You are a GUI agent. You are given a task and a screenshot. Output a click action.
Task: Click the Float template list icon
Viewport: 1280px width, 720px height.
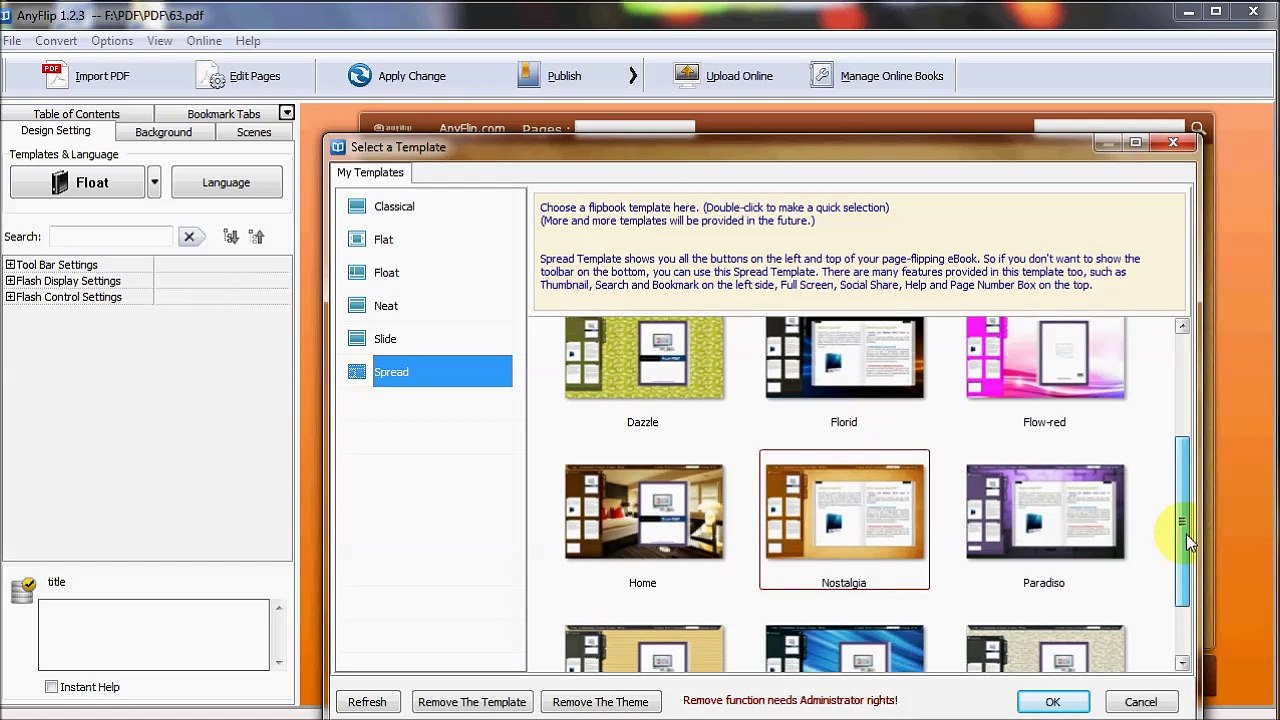[x=357, y=272]
